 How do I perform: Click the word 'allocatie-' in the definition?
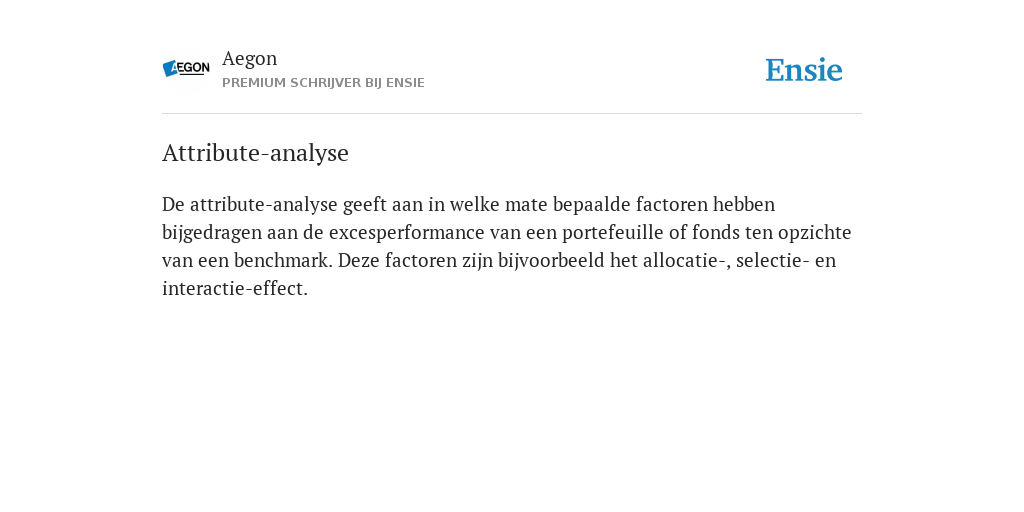(x=684, y=261)
